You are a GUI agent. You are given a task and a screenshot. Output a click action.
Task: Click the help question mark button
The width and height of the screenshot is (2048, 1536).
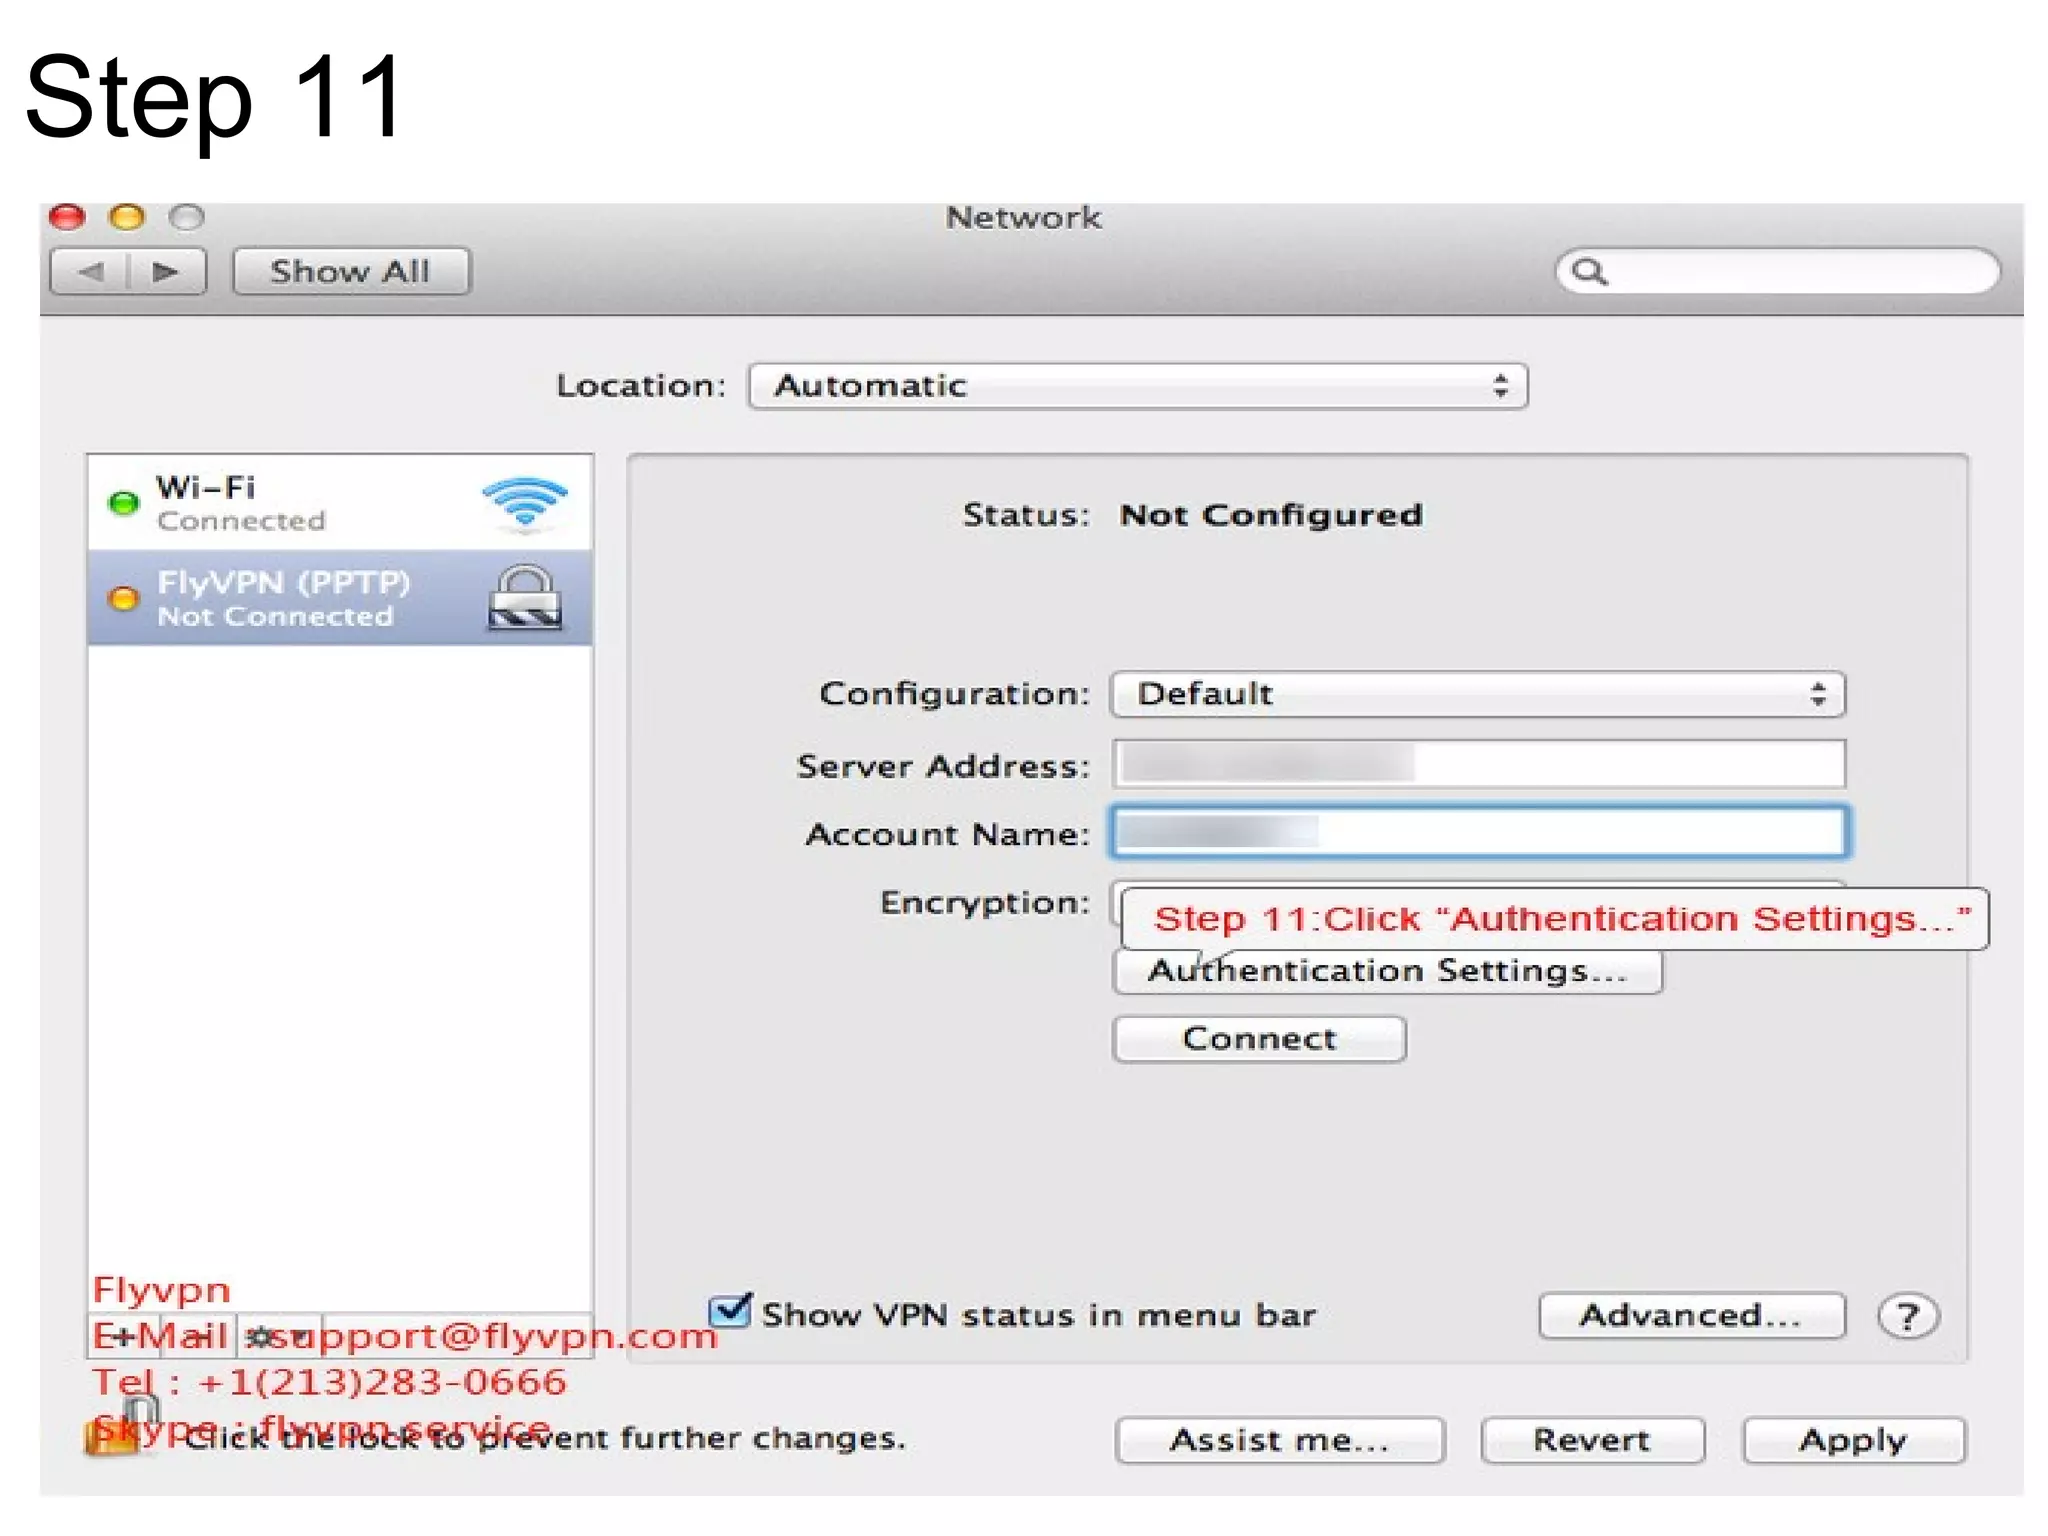click(x=1908, y=1316)
